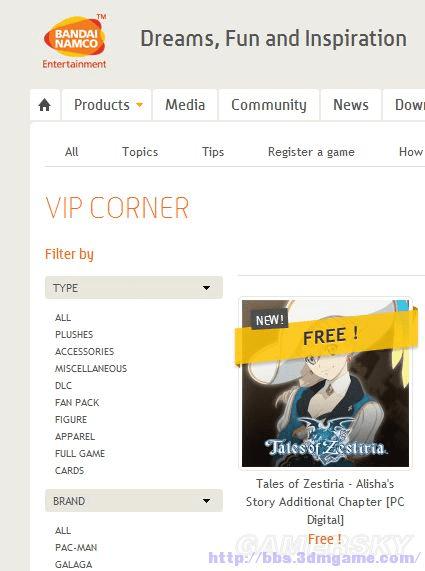Viewport: 425px width, 571px height.
Task: Click the Bandai Namco Entertainment logo
Action: 75,42
